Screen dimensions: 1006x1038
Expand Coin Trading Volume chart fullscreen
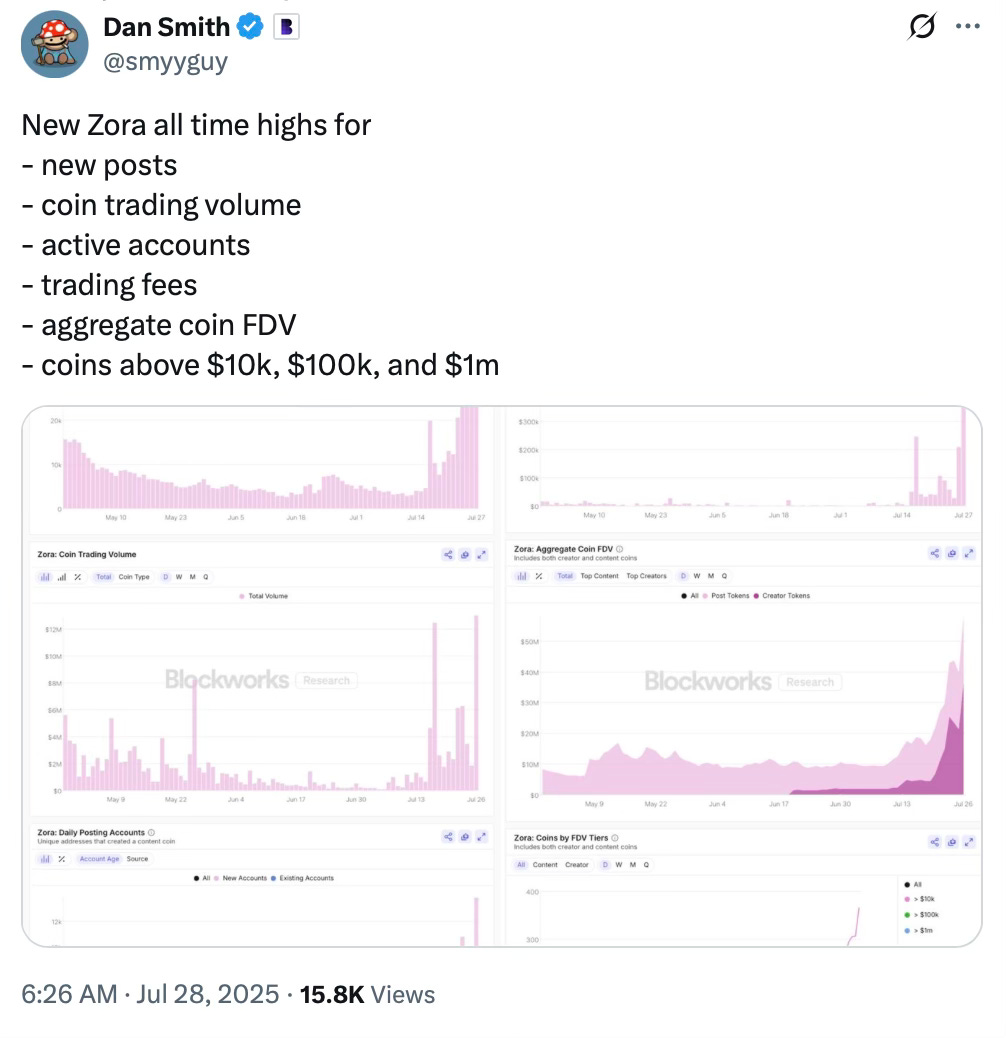[481, 555]
